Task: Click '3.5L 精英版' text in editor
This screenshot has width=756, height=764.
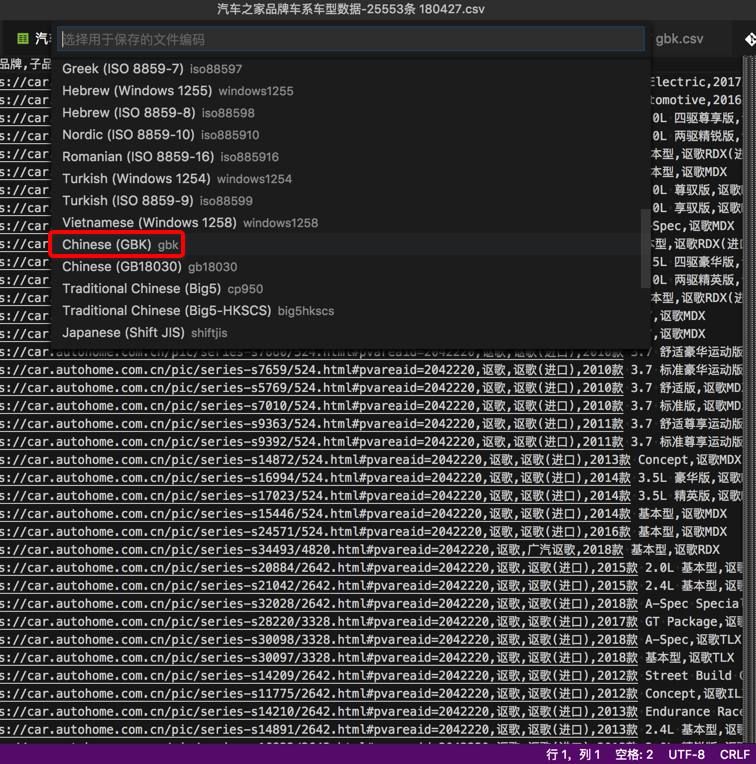Action: point(674,496)
